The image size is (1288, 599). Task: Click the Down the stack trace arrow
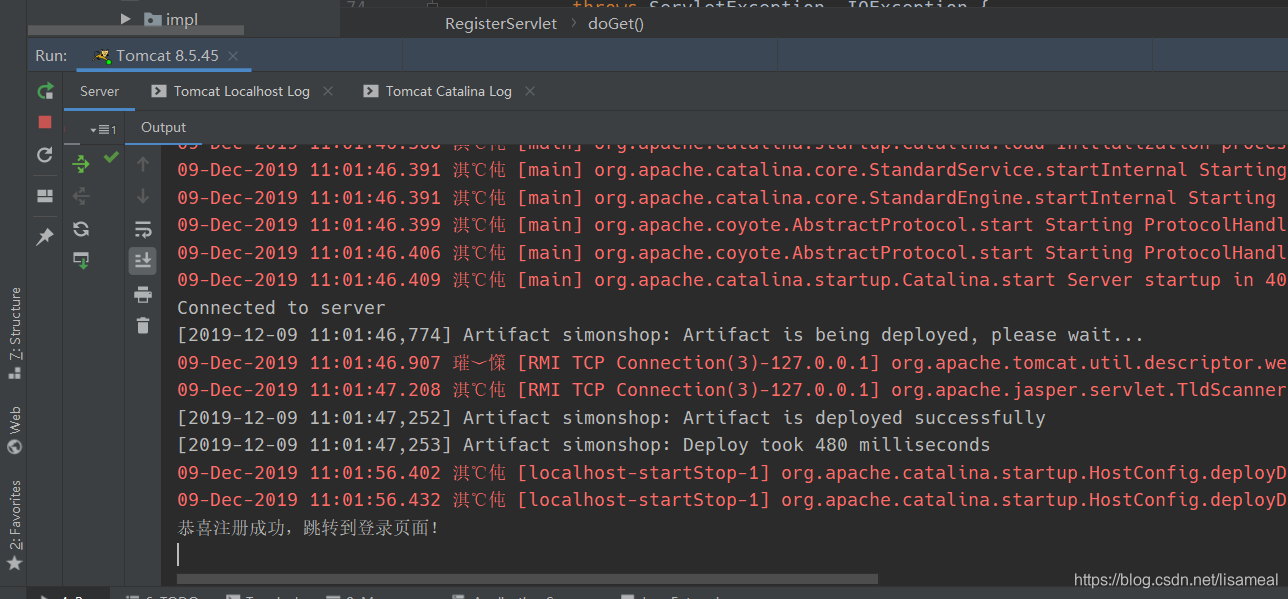pos(143,196)
